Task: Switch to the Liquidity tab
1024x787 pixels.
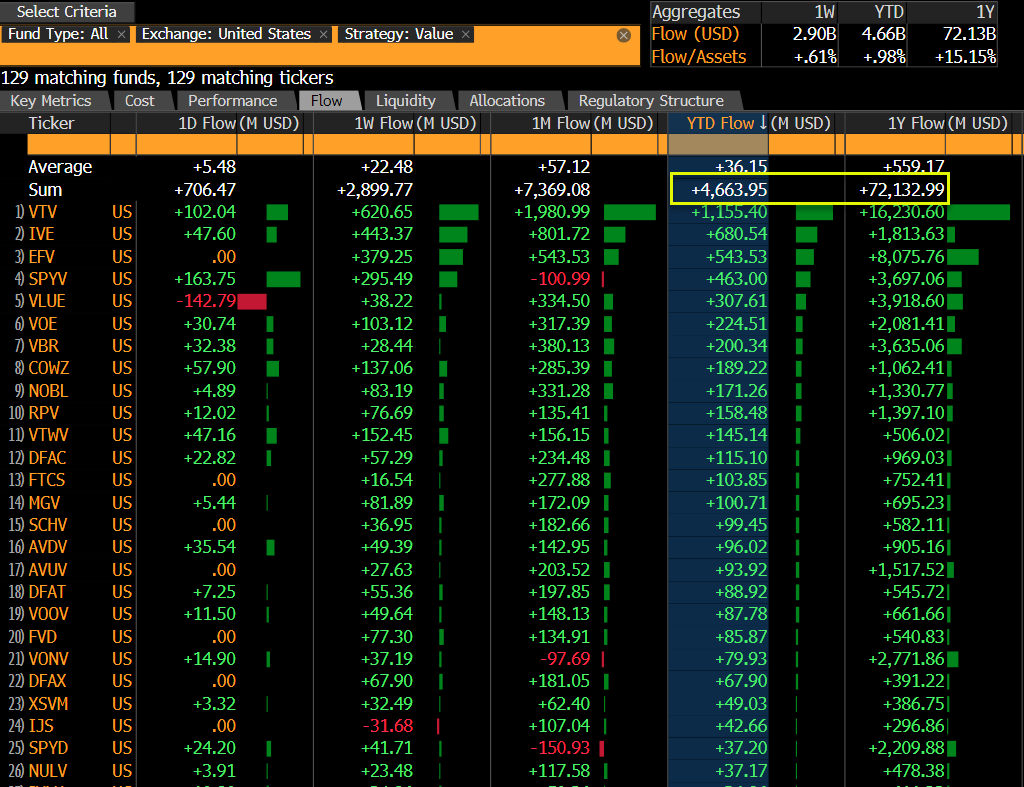Action: pos(406,101)
